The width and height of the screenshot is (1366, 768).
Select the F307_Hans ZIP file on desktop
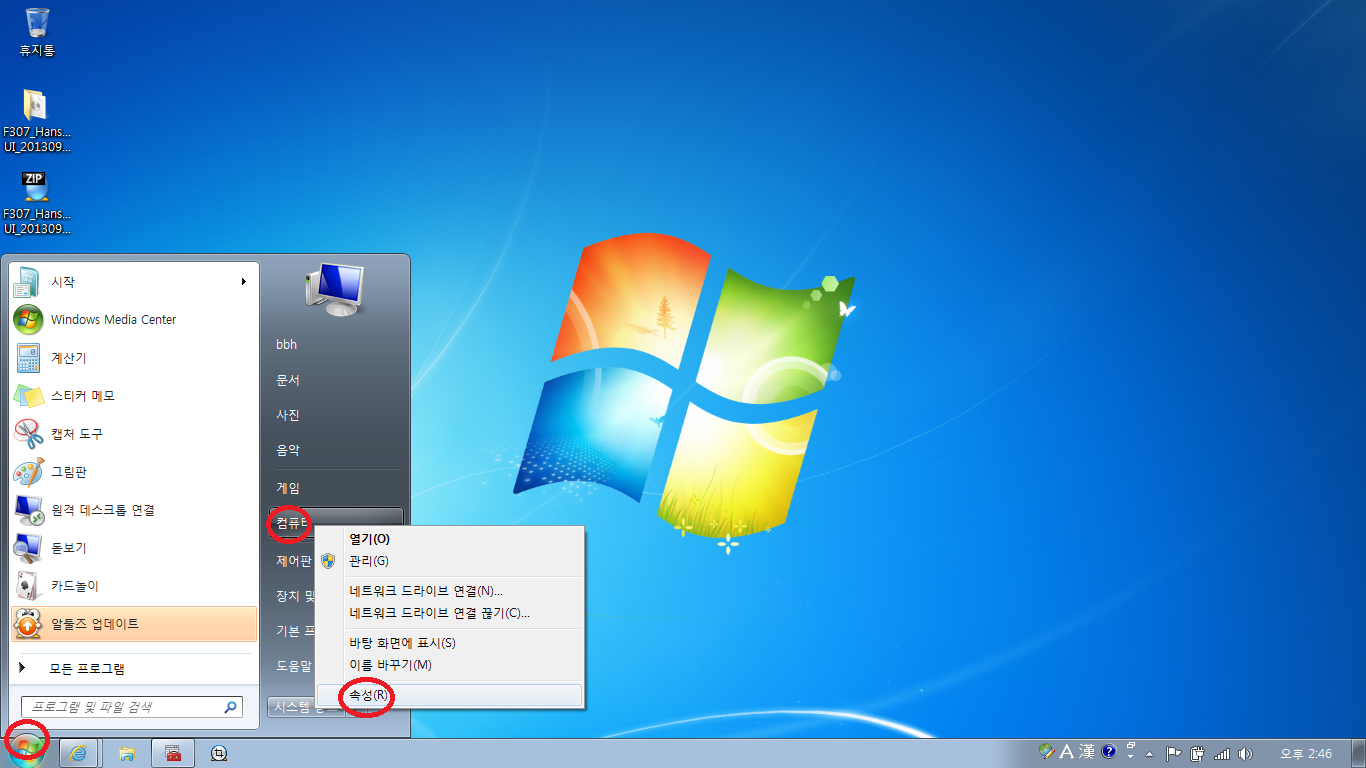pyautogui.click(x=37, y=203)
